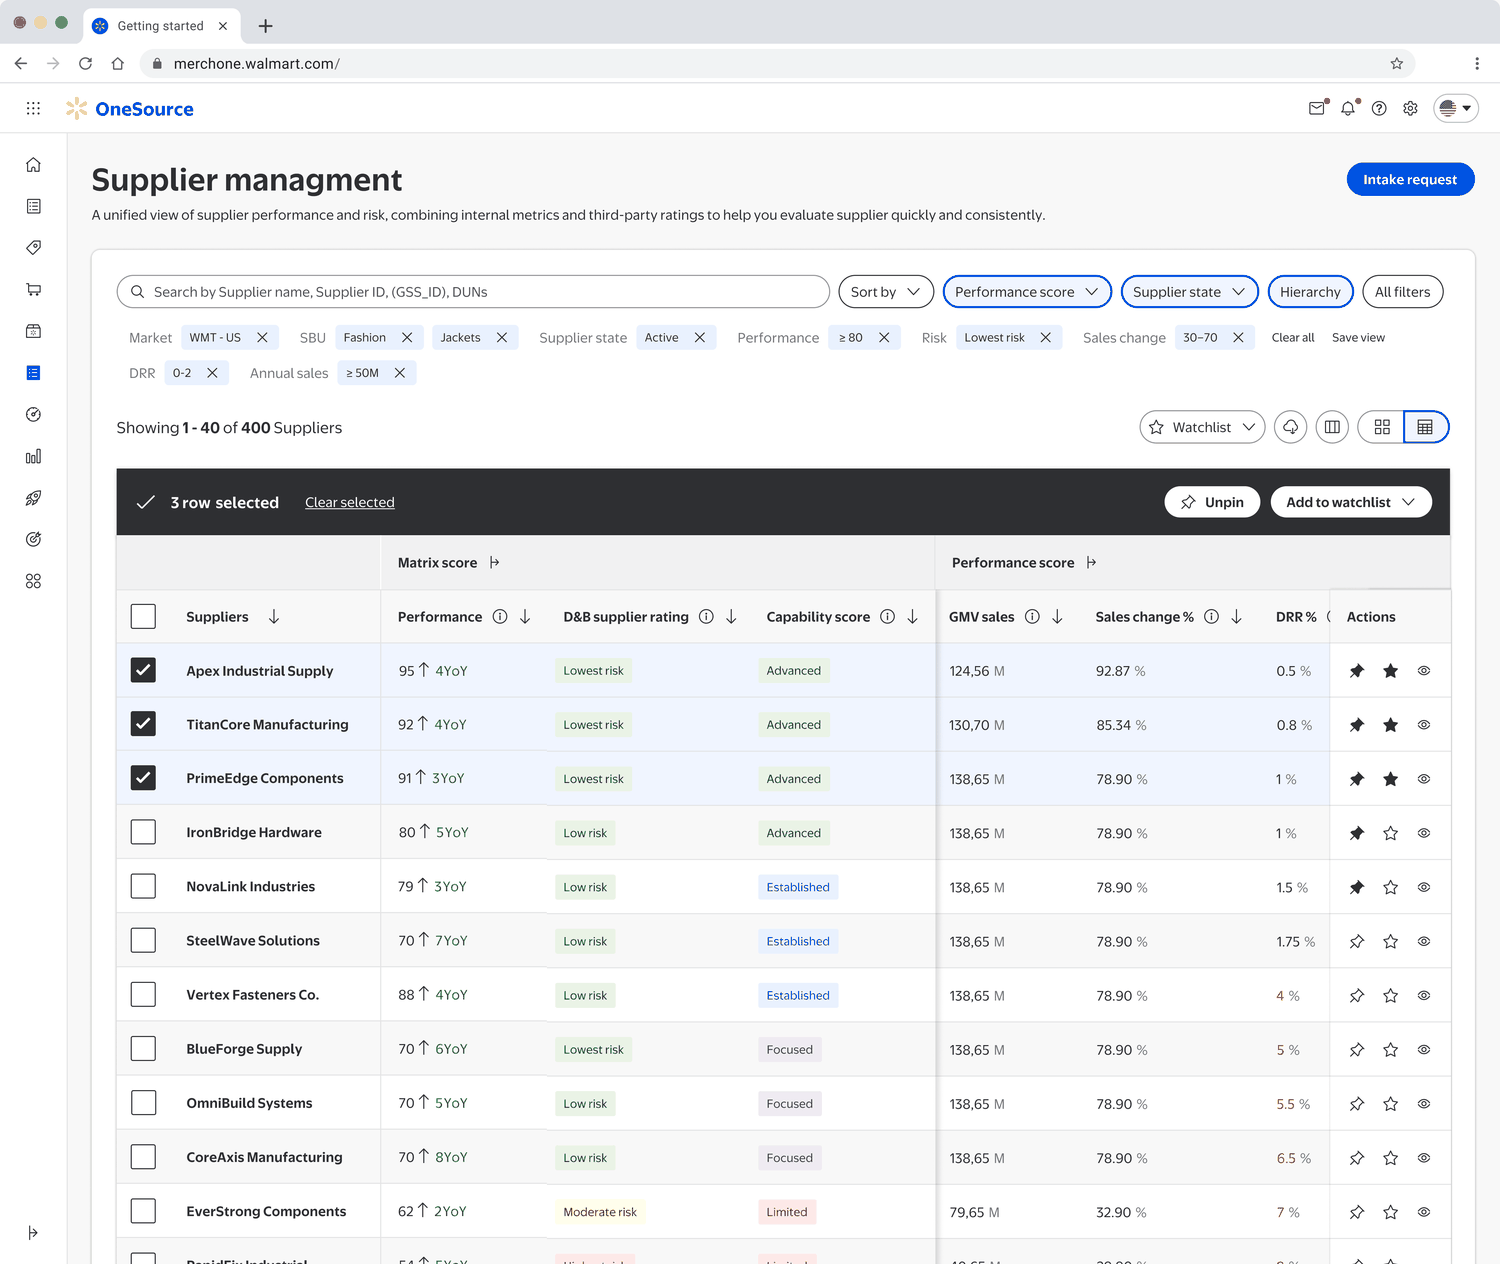The image size is (1500, 1264).
Task: Click the Hierarchy filter button
Action: (1310, 292)
